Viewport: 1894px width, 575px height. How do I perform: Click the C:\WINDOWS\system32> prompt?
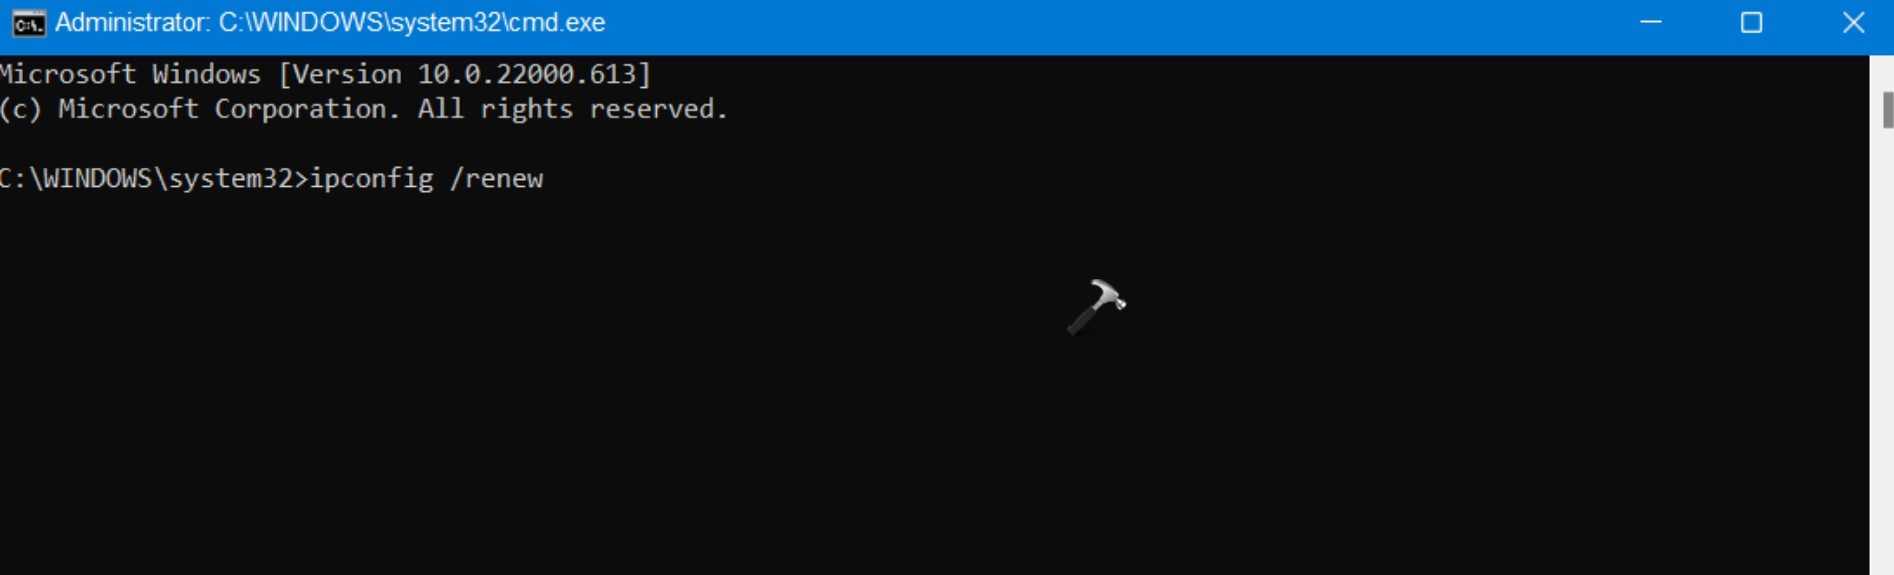pyautogui.click(x=153, y=179)
